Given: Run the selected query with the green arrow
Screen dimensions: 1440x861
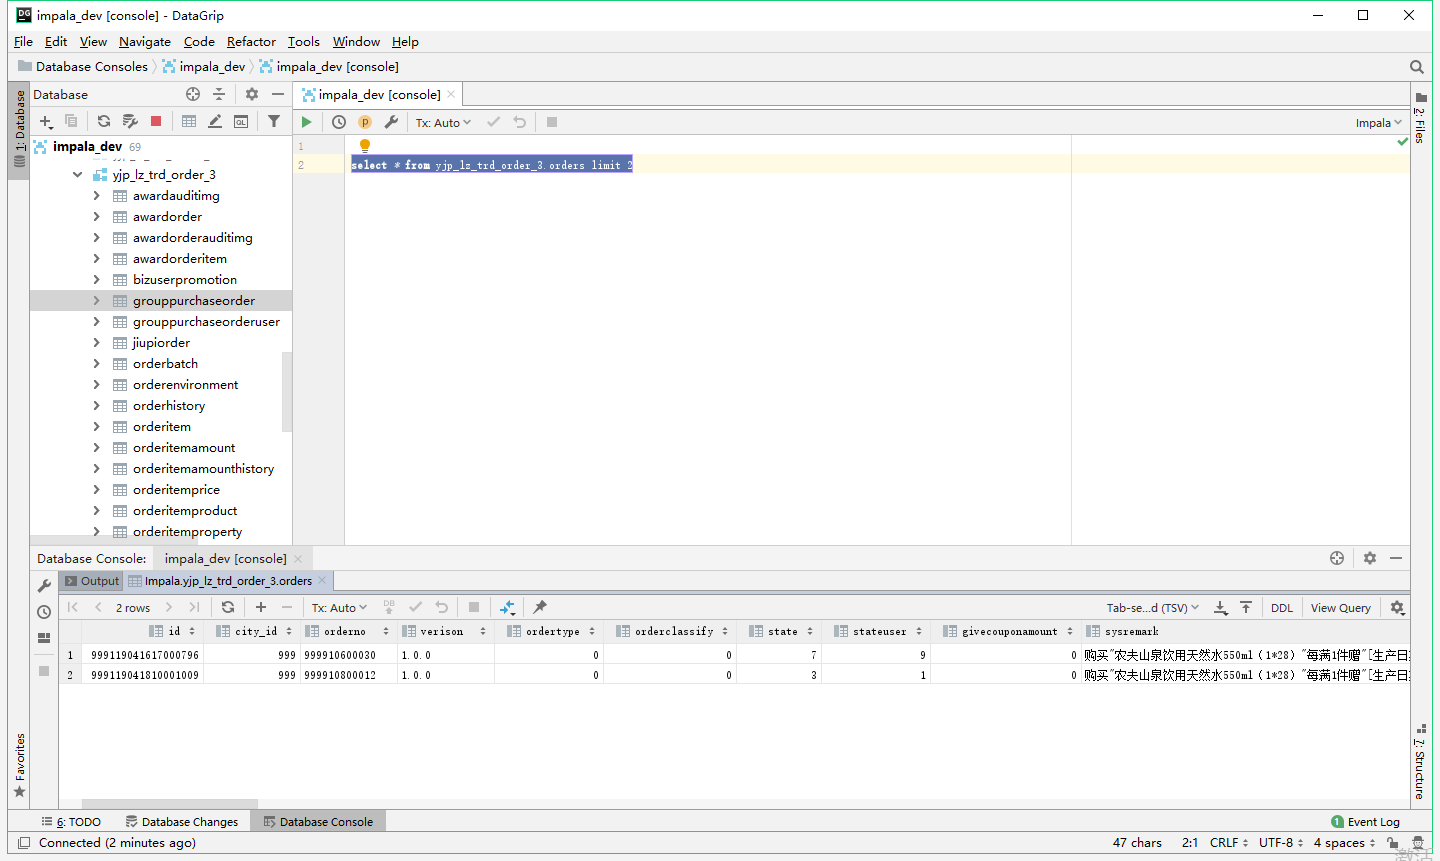Looking at the screenshot, I should coord(307,122).
